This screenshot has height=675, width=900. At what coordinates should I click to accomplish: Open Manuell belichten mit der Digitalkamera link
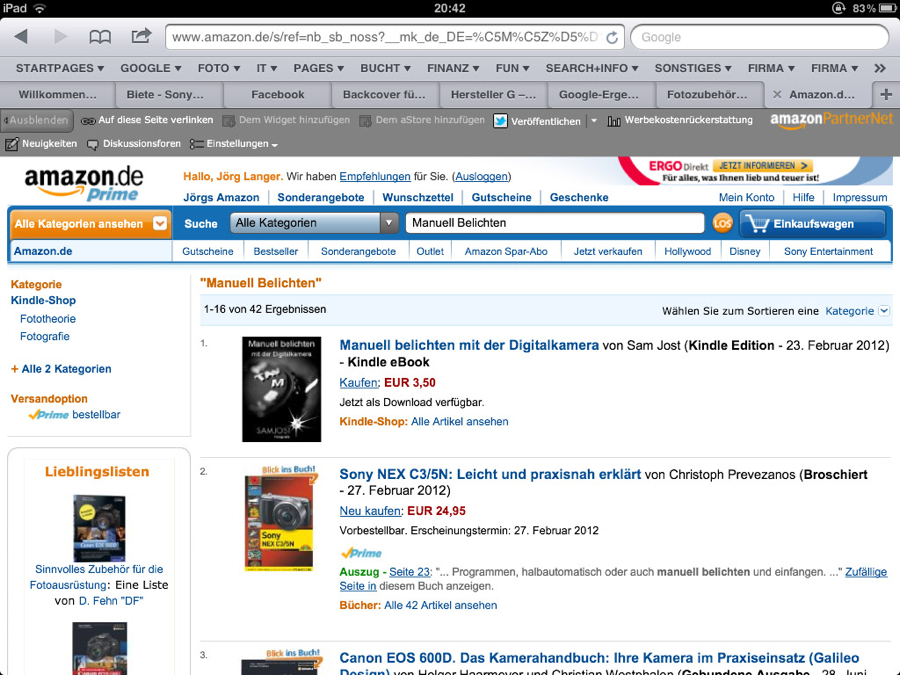click(469, 345)
